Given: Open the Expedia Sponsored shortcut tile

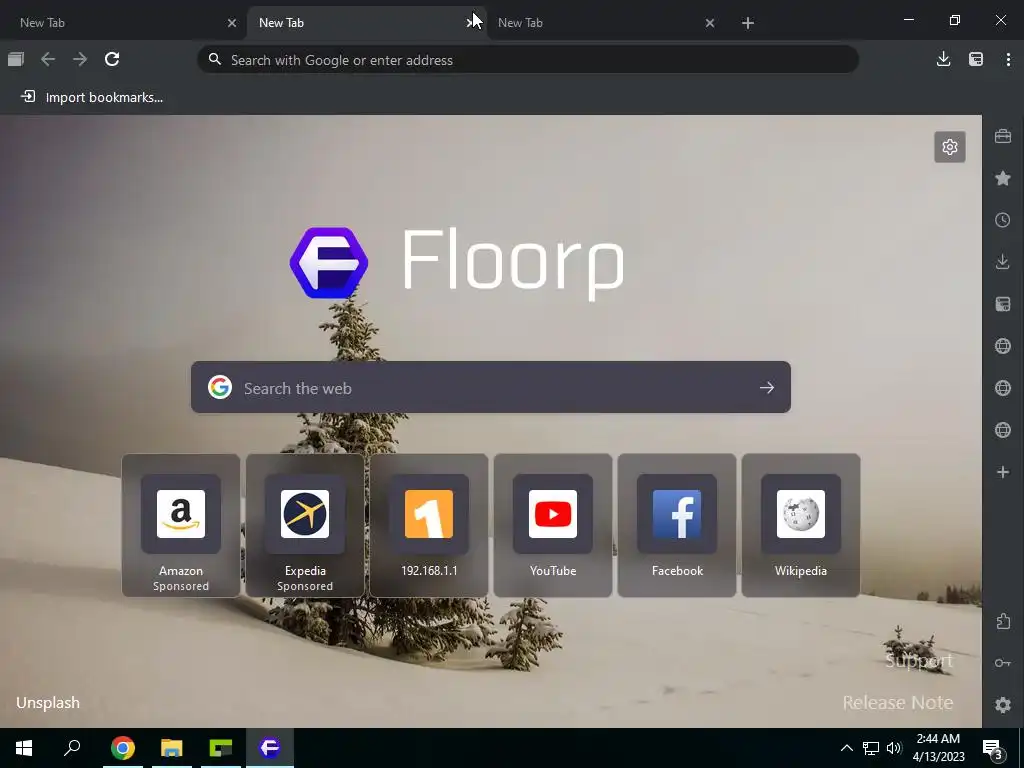Looking at the screenshot, I should click(x=305, y=525).
